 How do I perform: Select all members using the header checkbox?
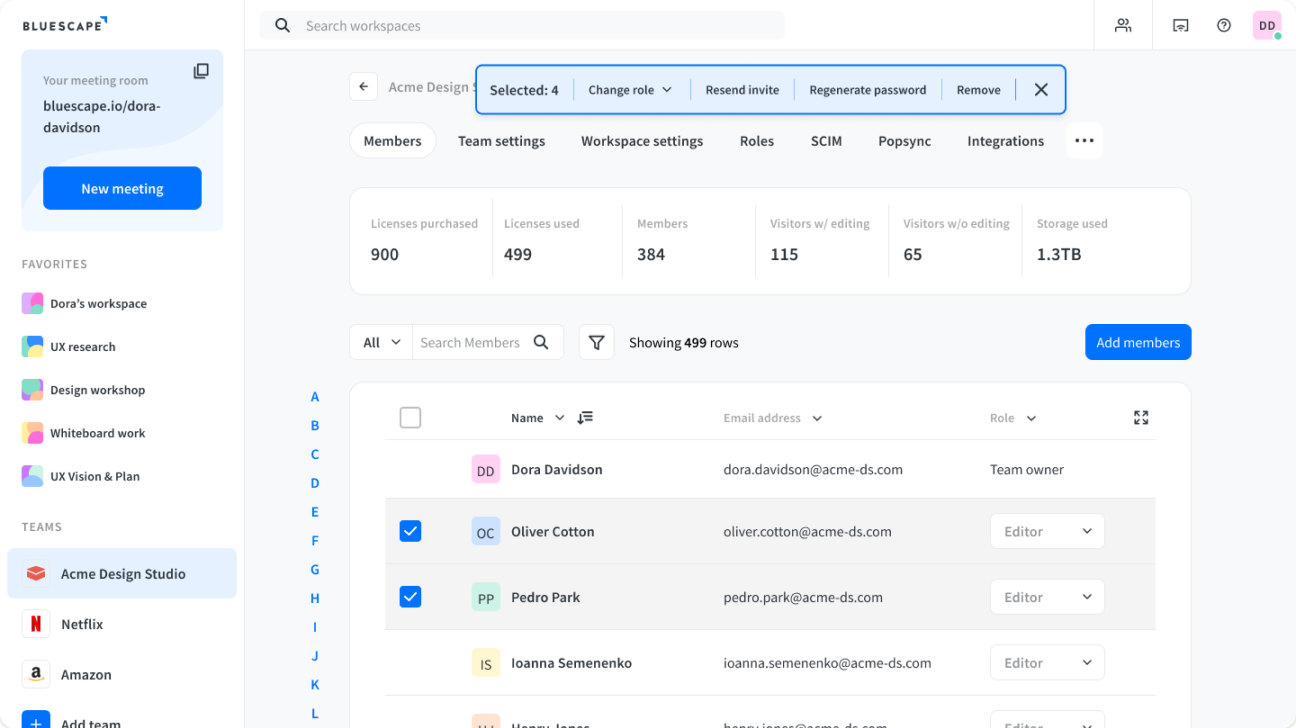[410, 417]
